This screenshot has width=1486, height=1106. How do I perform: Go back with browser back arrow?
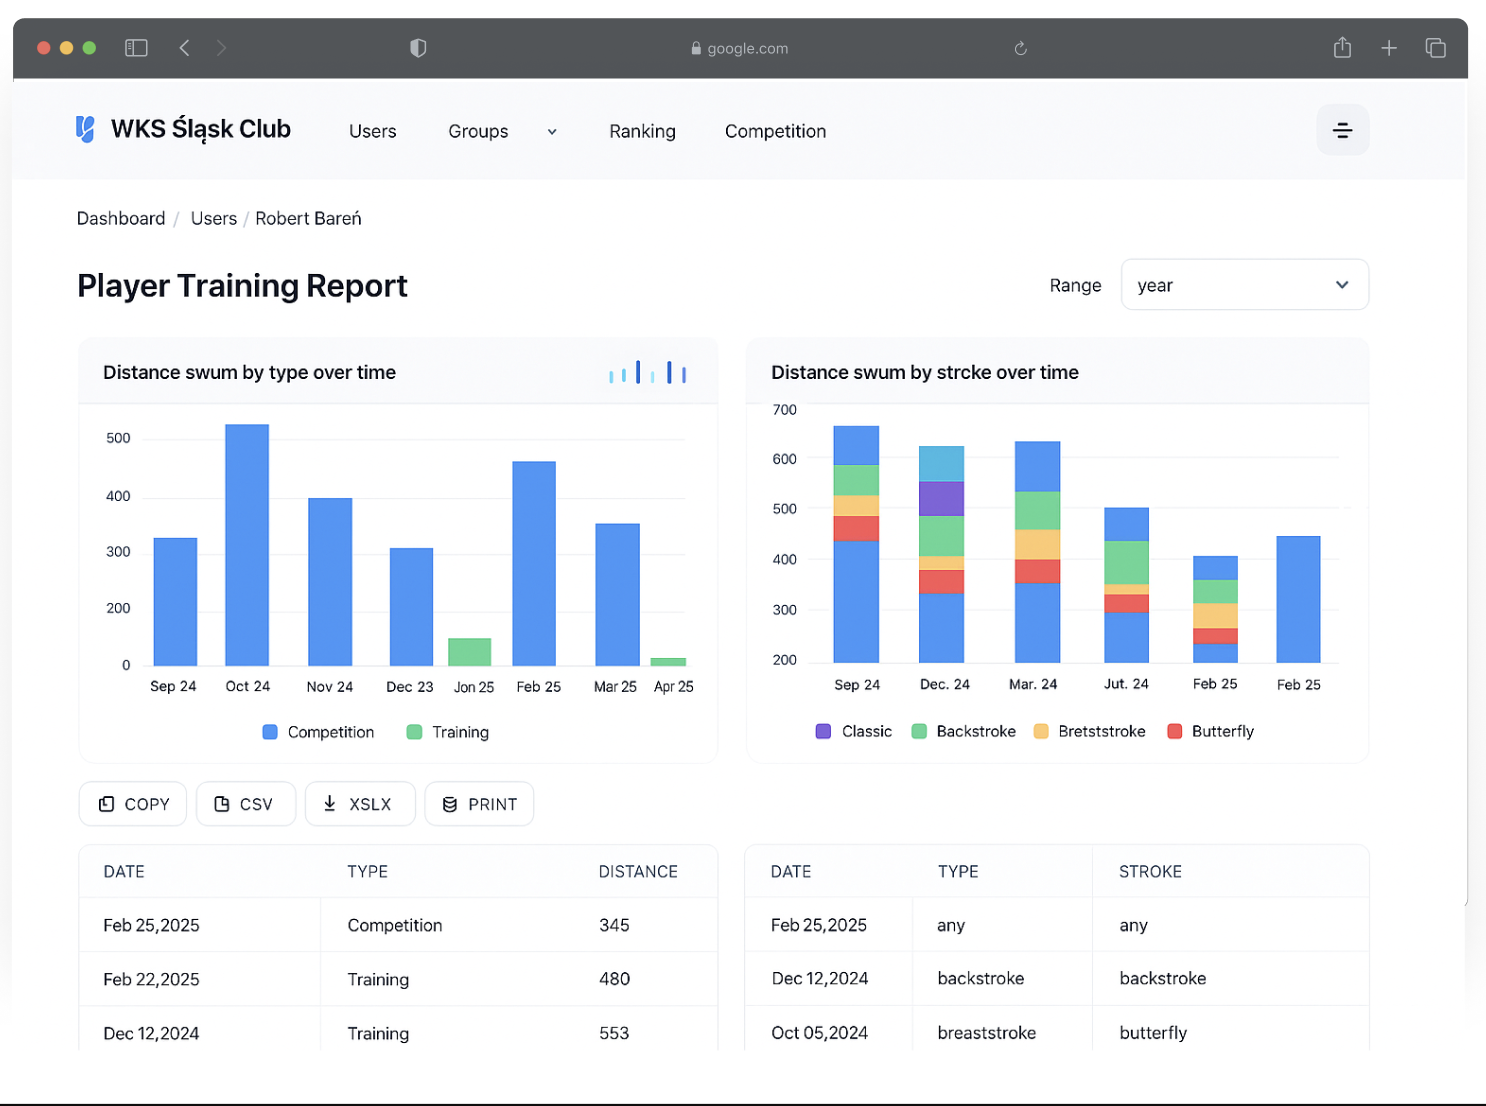pos(184,48)
